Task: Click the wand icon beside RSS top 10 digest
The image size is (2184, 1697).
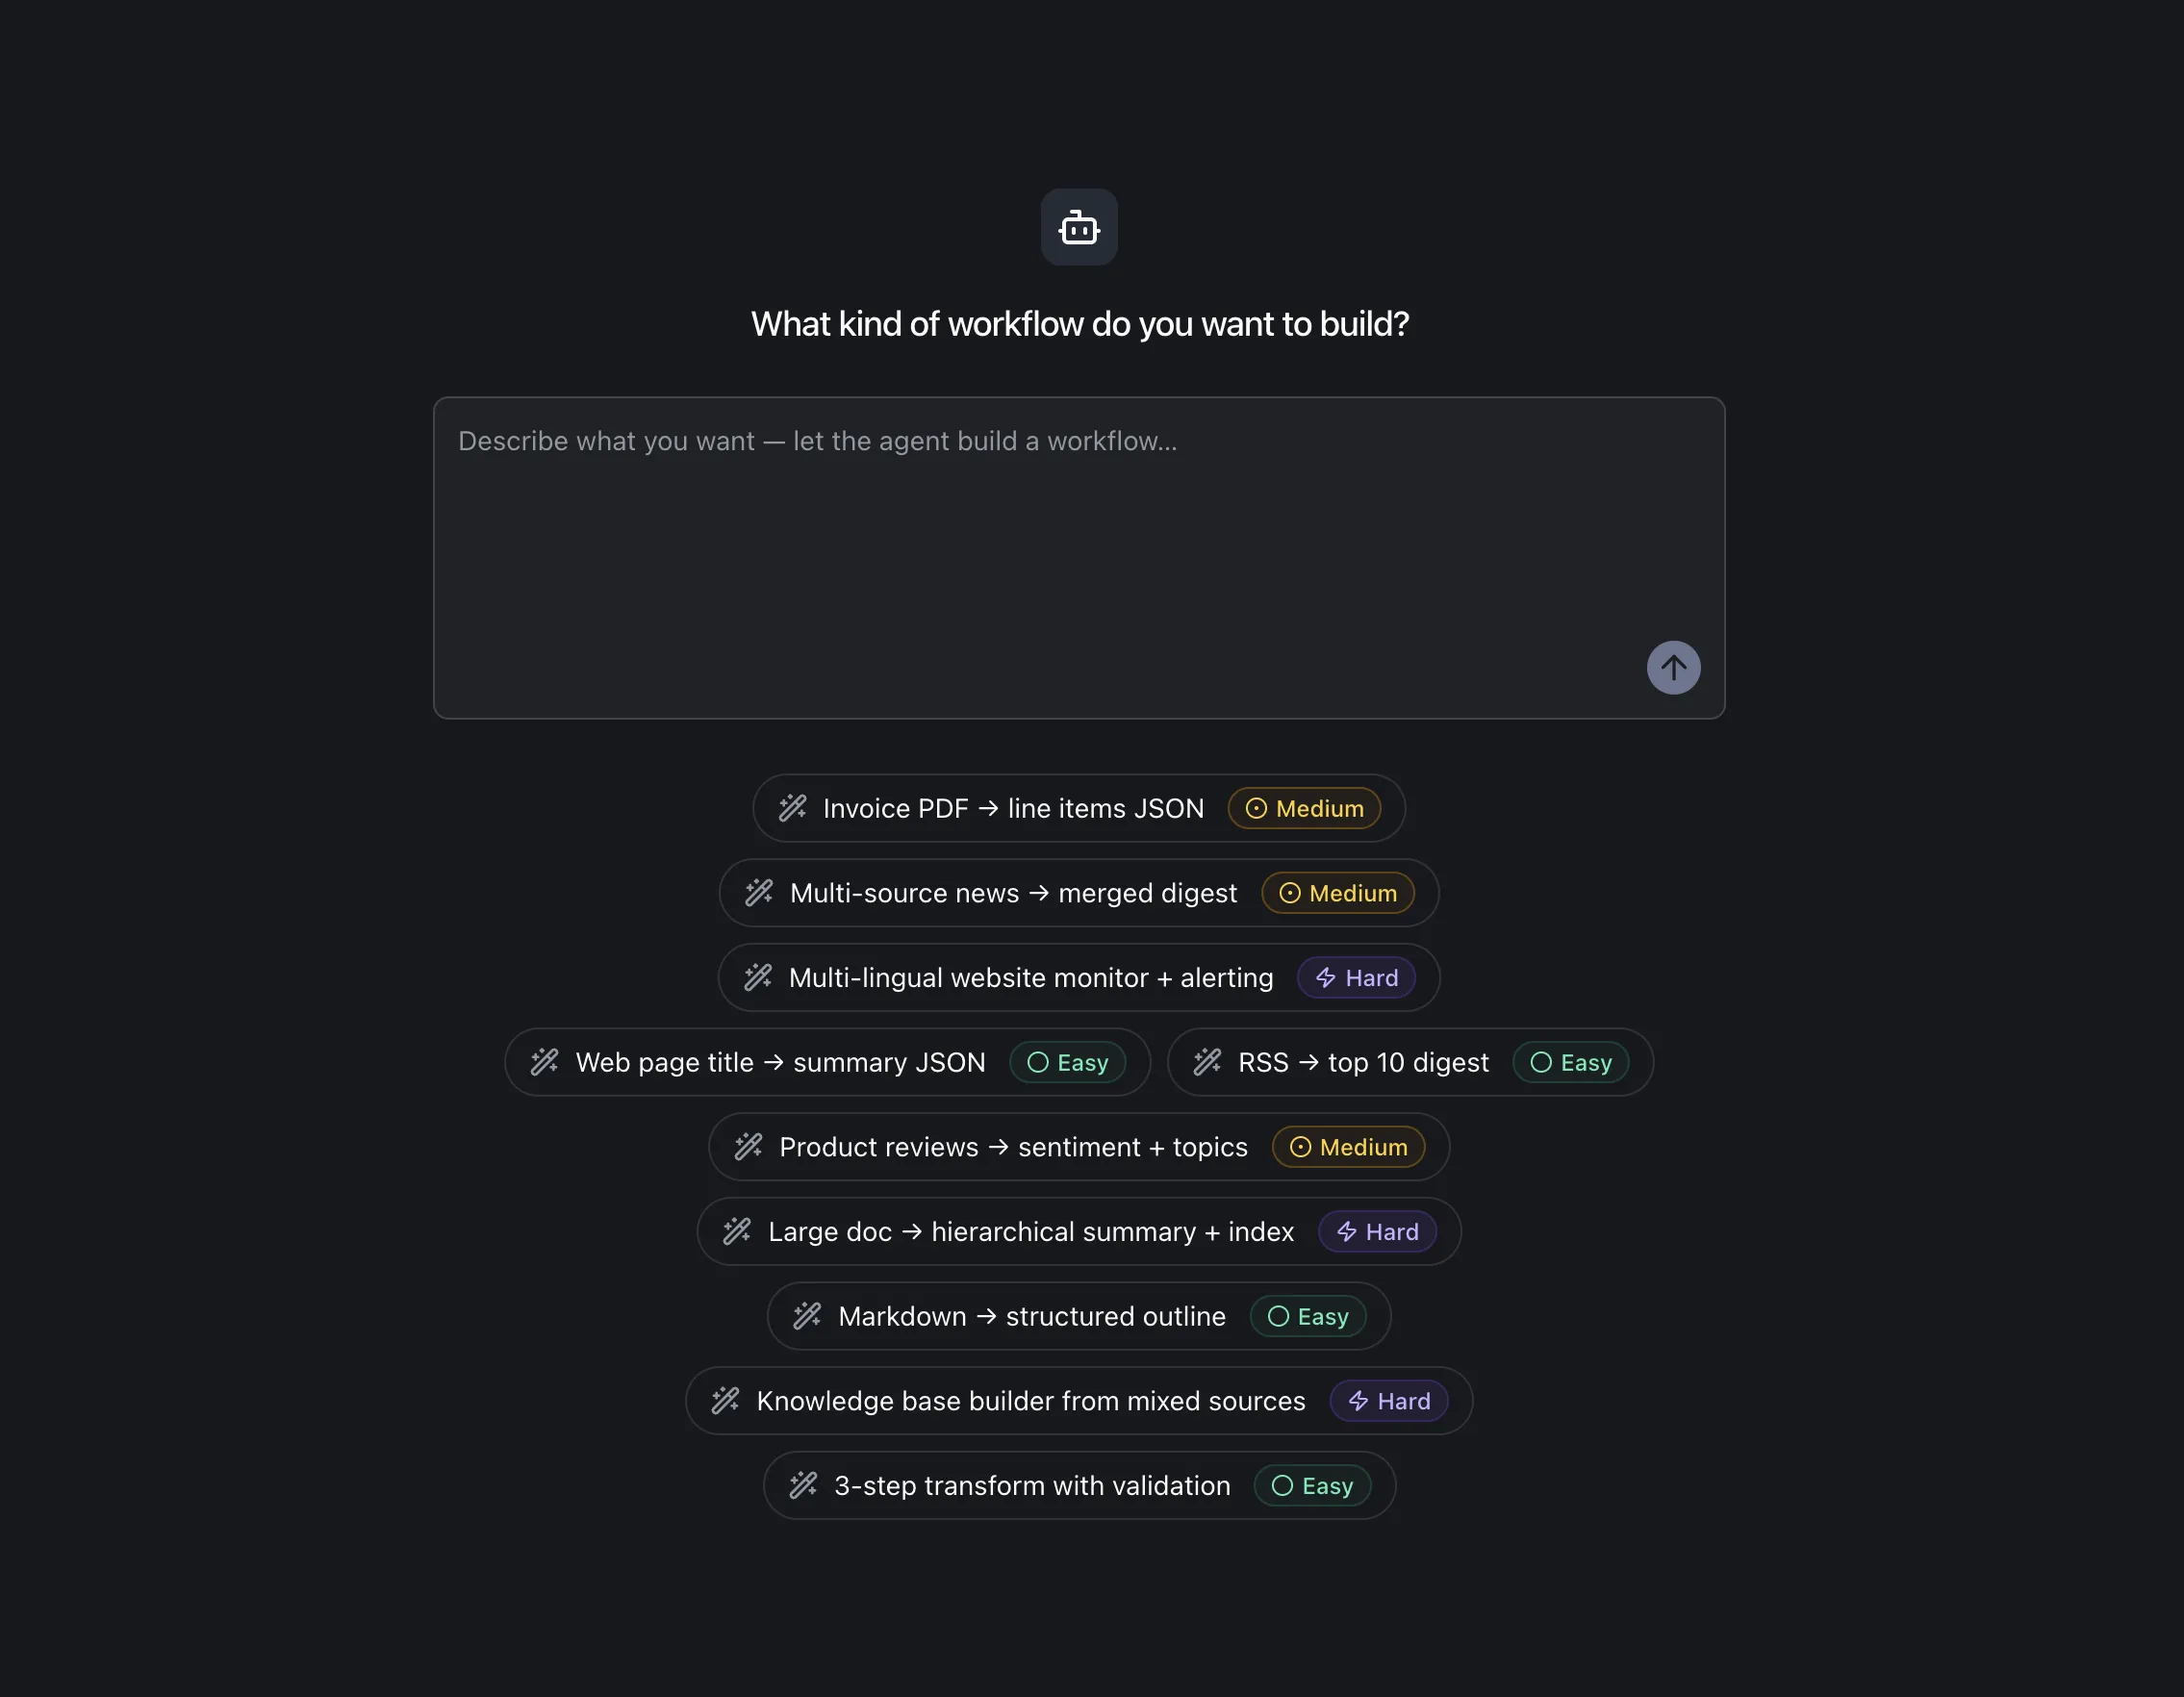Action: [x=1207, y=1062]
